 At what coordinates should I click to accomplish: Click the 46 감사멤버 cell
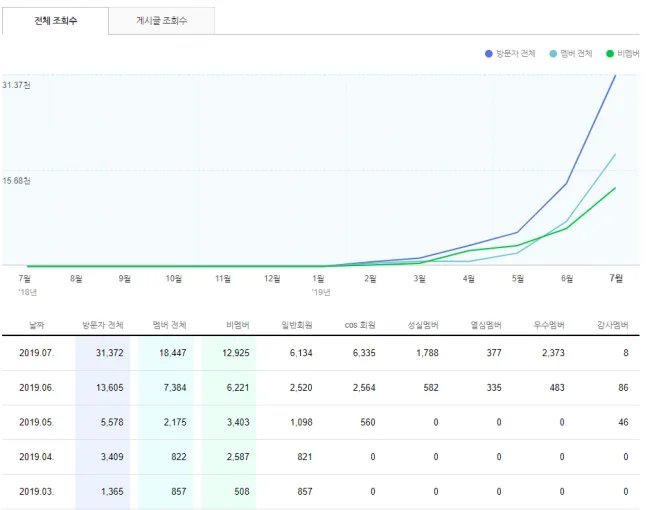623,422
